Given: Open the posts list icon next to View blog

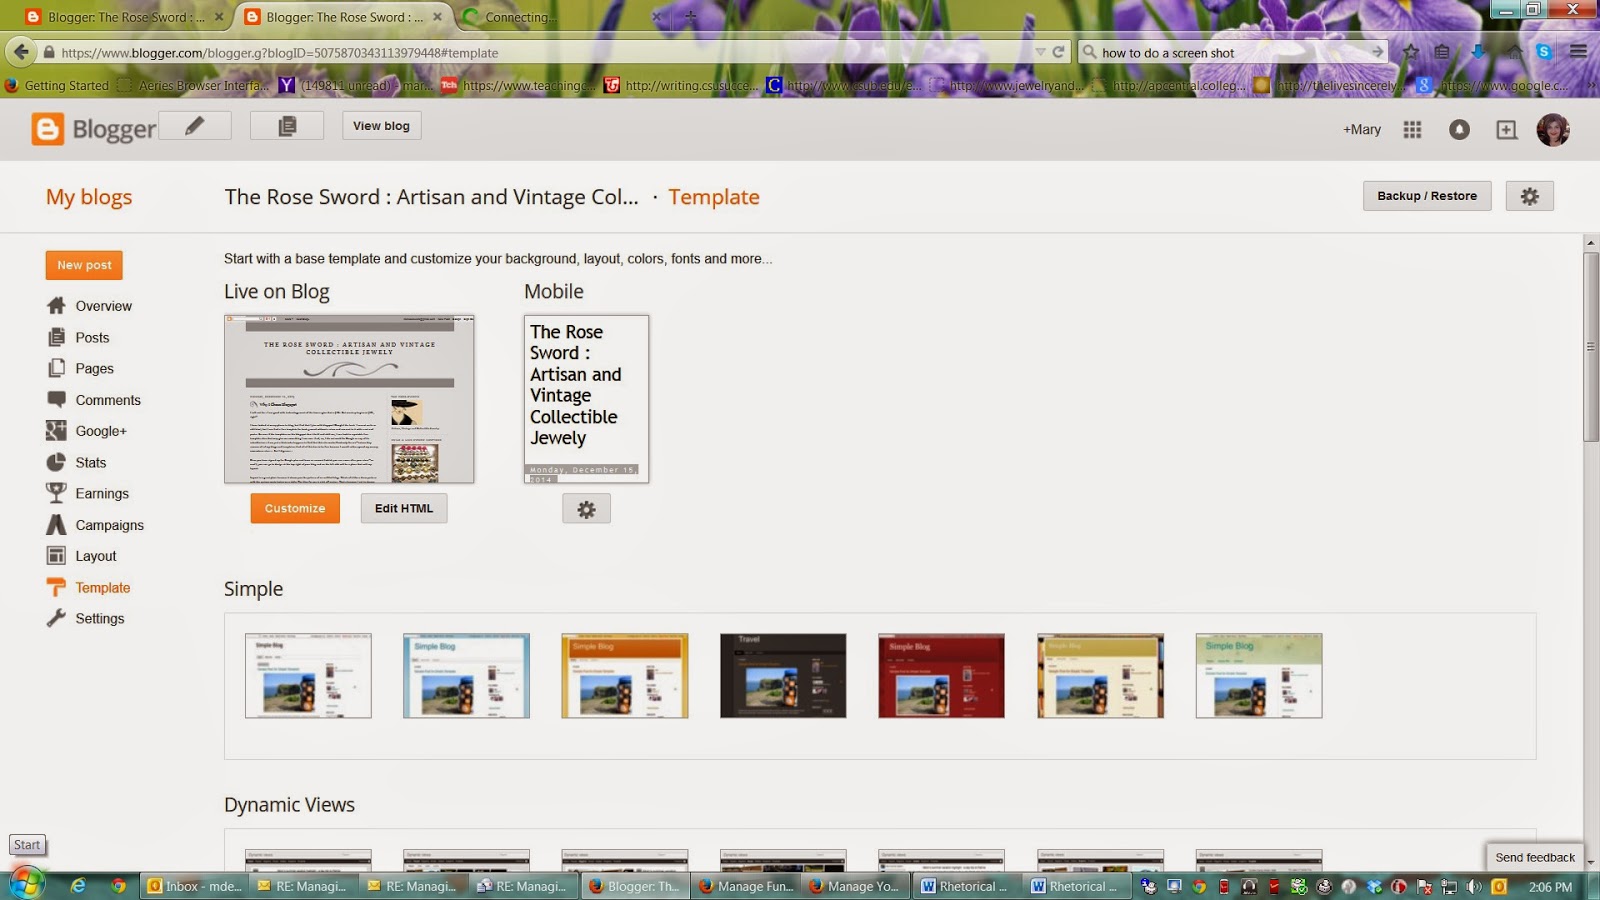Looking at the screenshot, I should (x=287, y=126).
